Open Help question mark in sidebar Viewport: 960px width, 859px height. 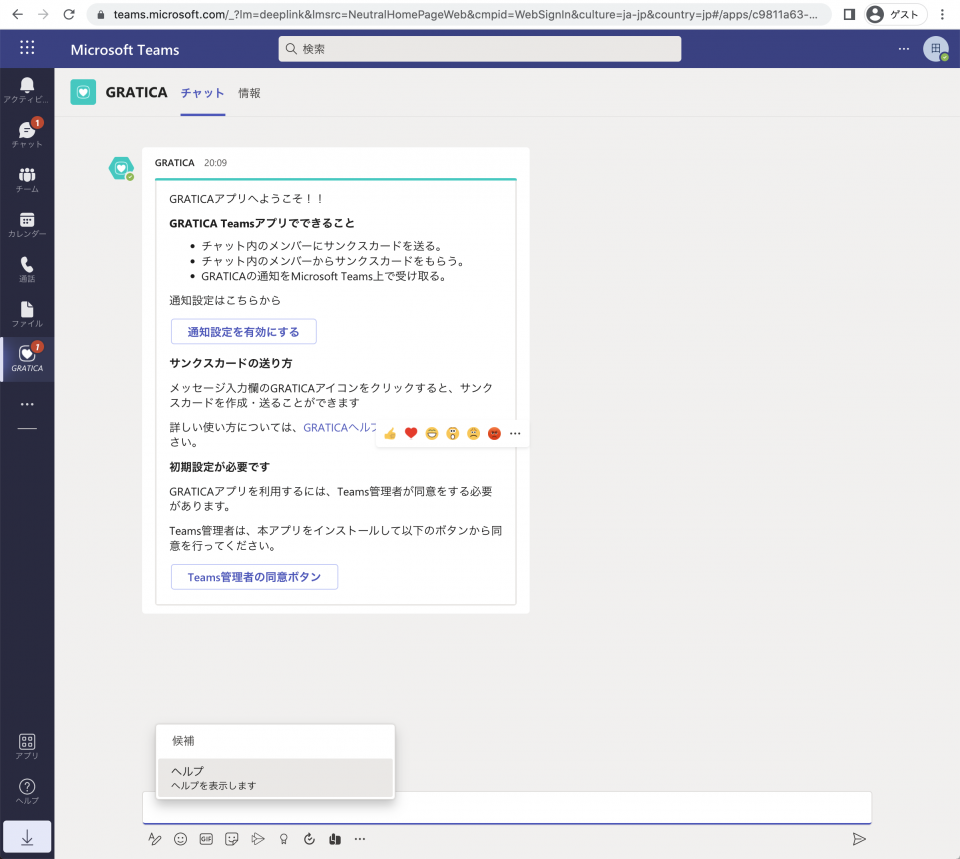(27, 791)
